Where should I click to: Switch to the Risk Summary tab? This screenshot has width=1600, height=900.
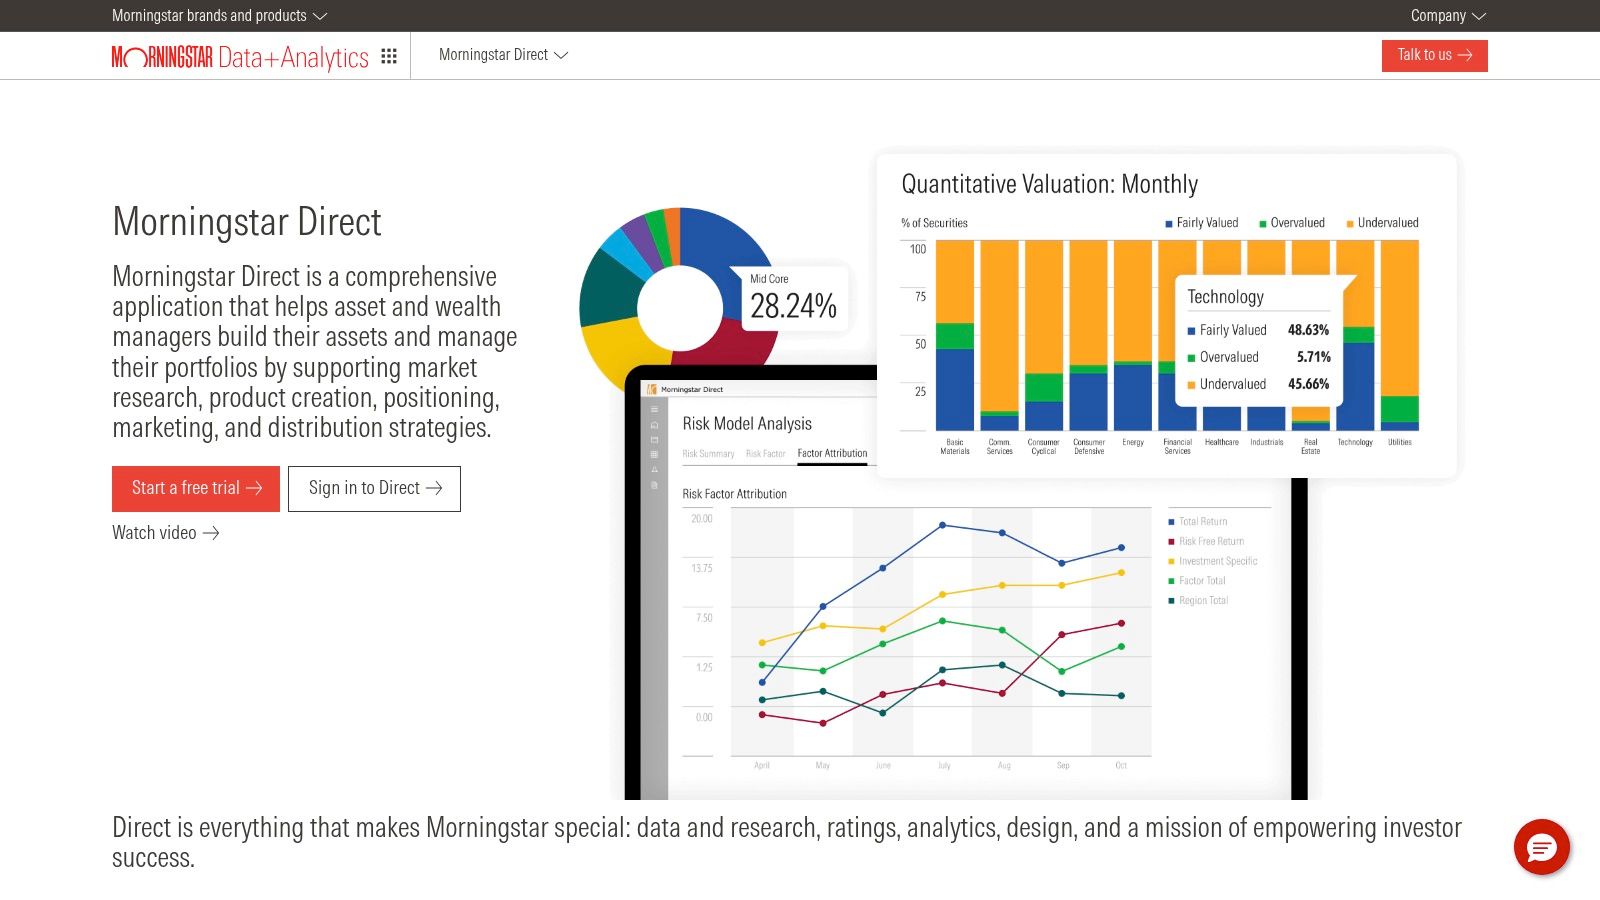(x=709, y=453)
